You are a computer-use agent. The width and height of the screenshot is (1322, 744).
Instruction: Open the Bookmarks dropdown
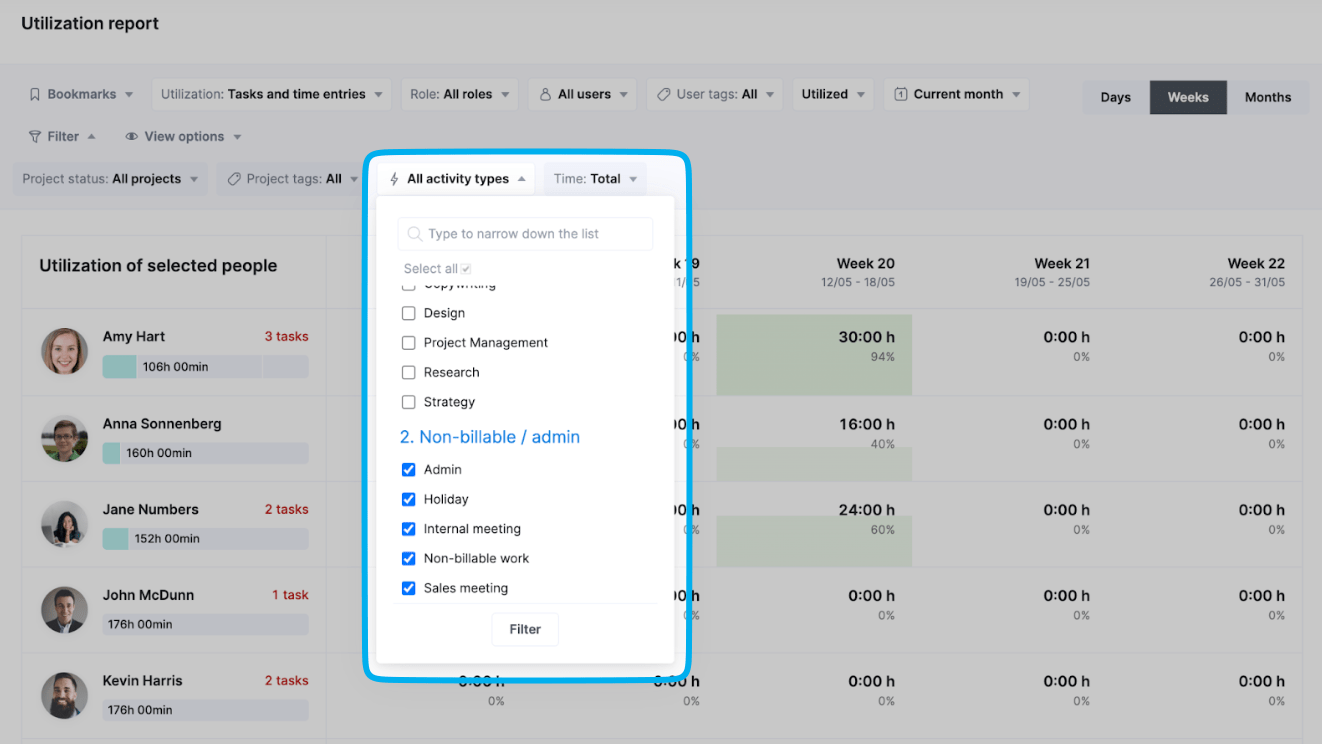(x=81, y=94)
